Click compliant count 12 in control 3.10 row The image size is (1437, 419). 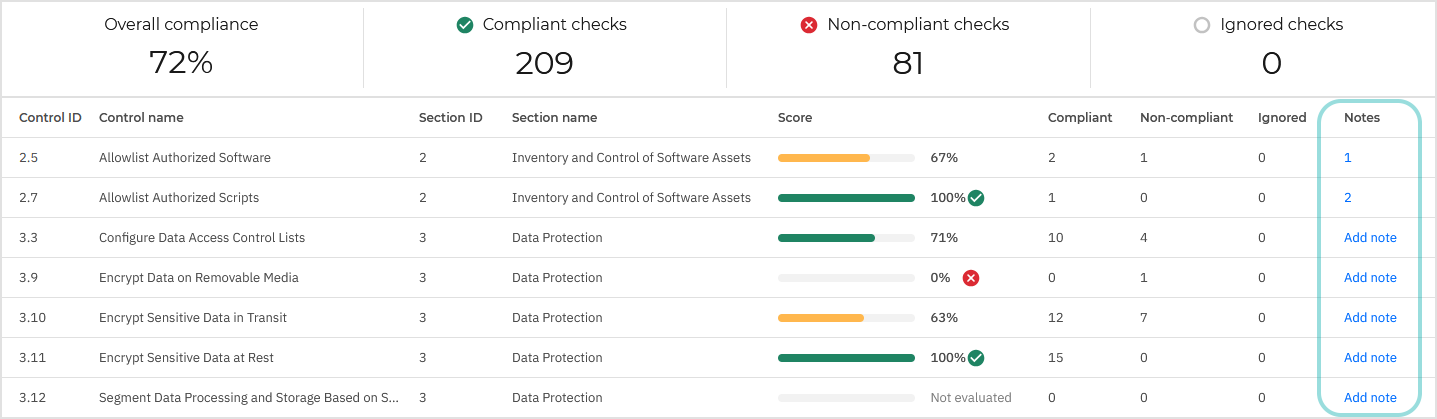1055,318
